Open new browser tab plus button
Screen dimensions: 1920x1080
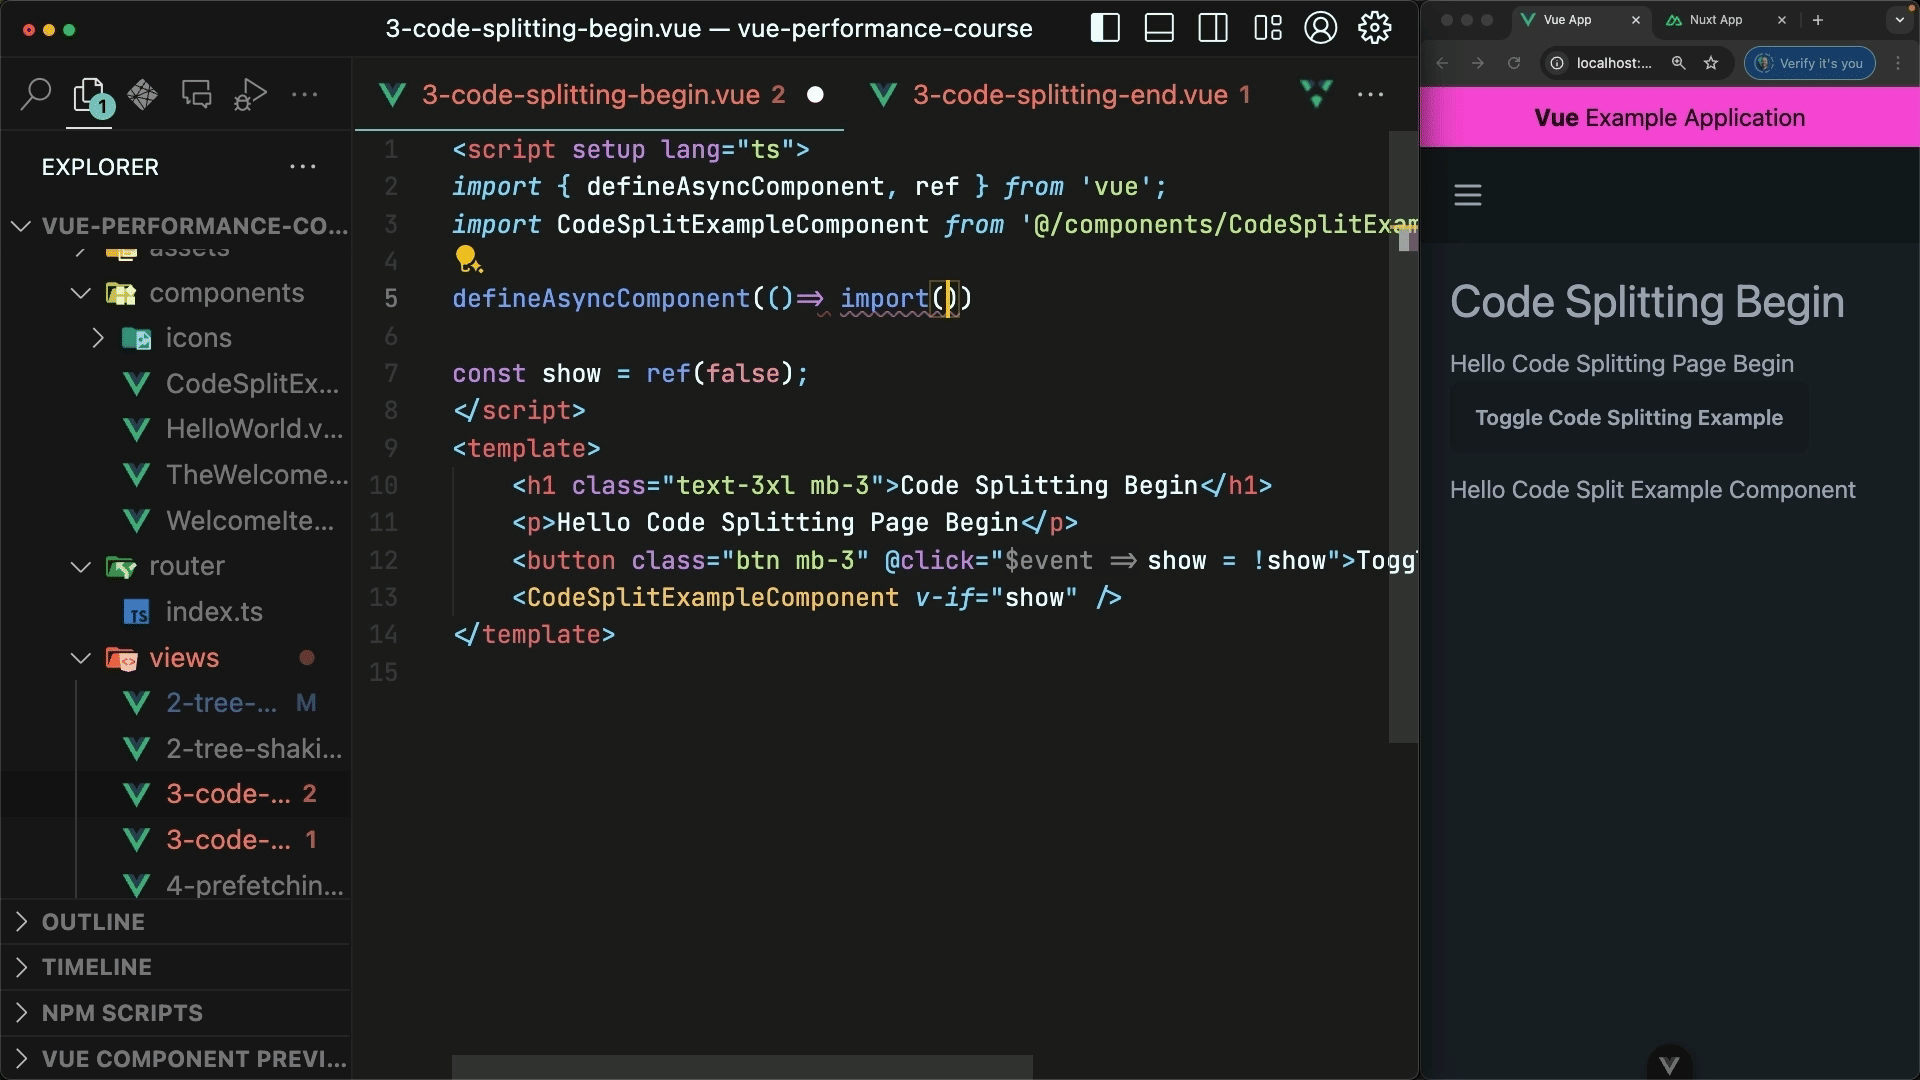point(1818,20)
